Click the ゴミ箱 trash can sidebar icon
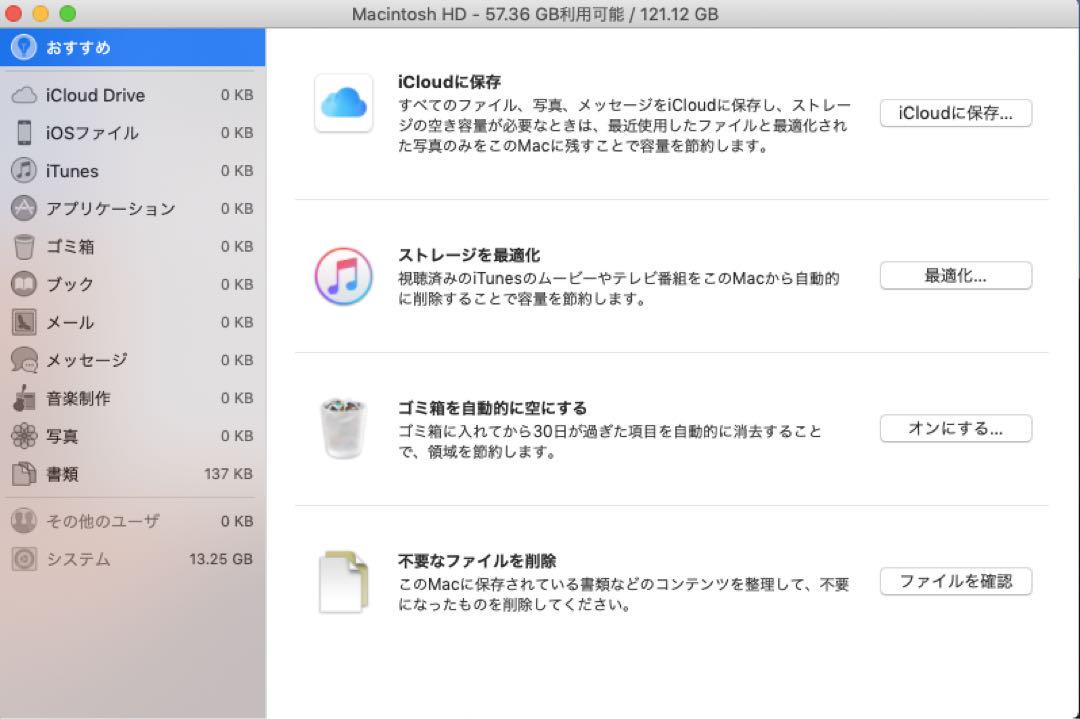The image size is (1080, 719). coord(24,247)
